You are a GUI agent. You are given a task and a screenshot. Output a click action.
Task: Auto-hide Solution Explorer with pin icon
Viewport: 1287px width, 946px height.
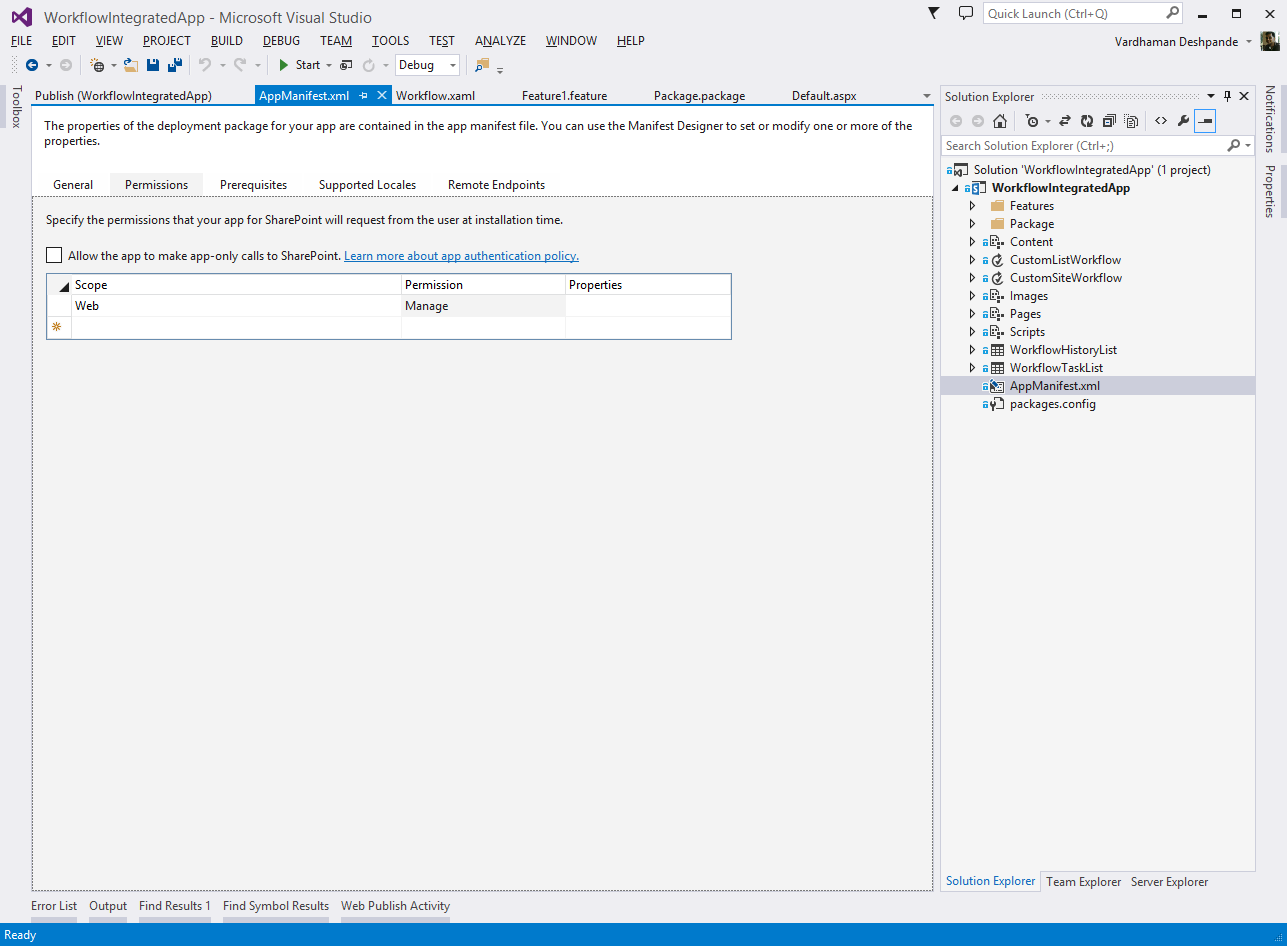pos(1227,97)
